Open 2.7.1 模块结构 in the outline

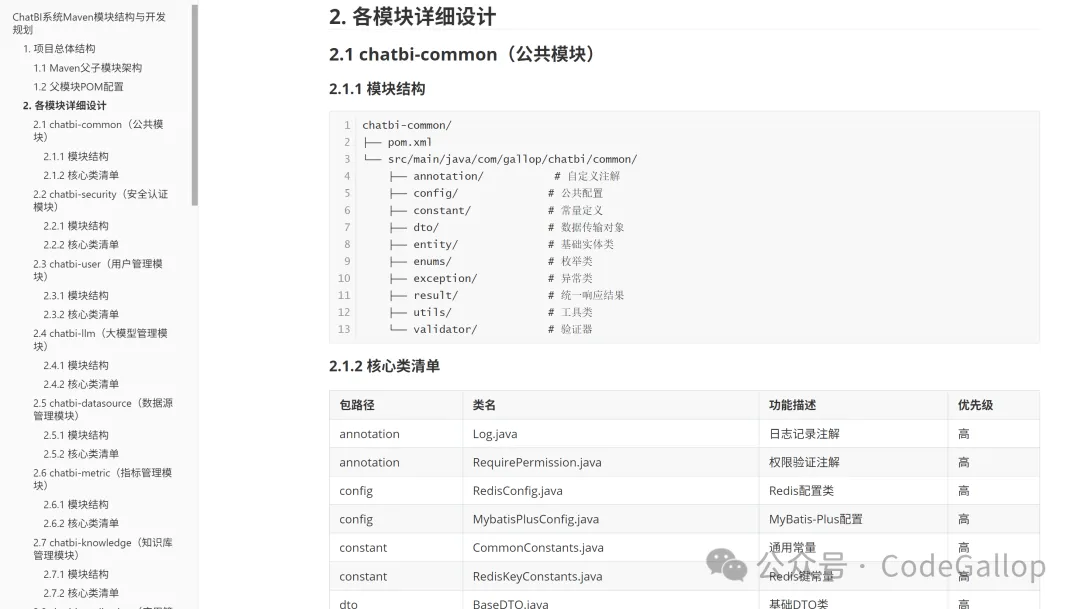76,575
